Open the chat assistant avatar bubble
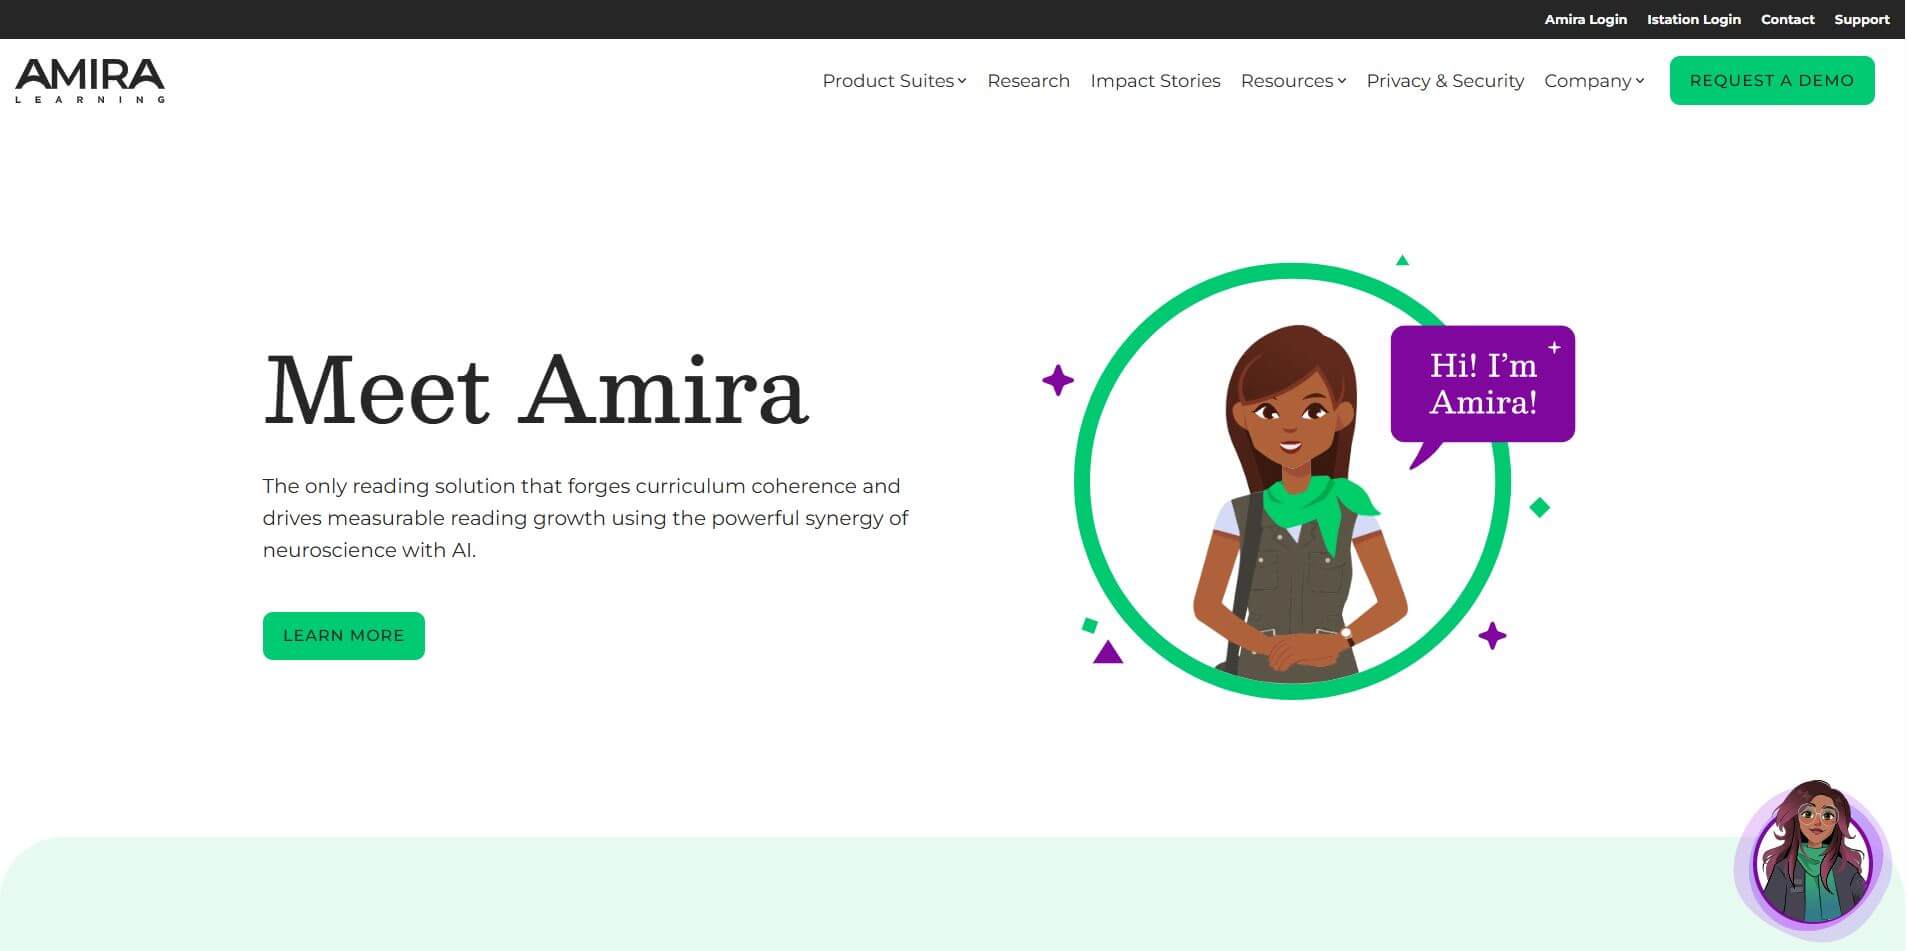This screenshot has height=951, width=1907. click(1811, 860)
